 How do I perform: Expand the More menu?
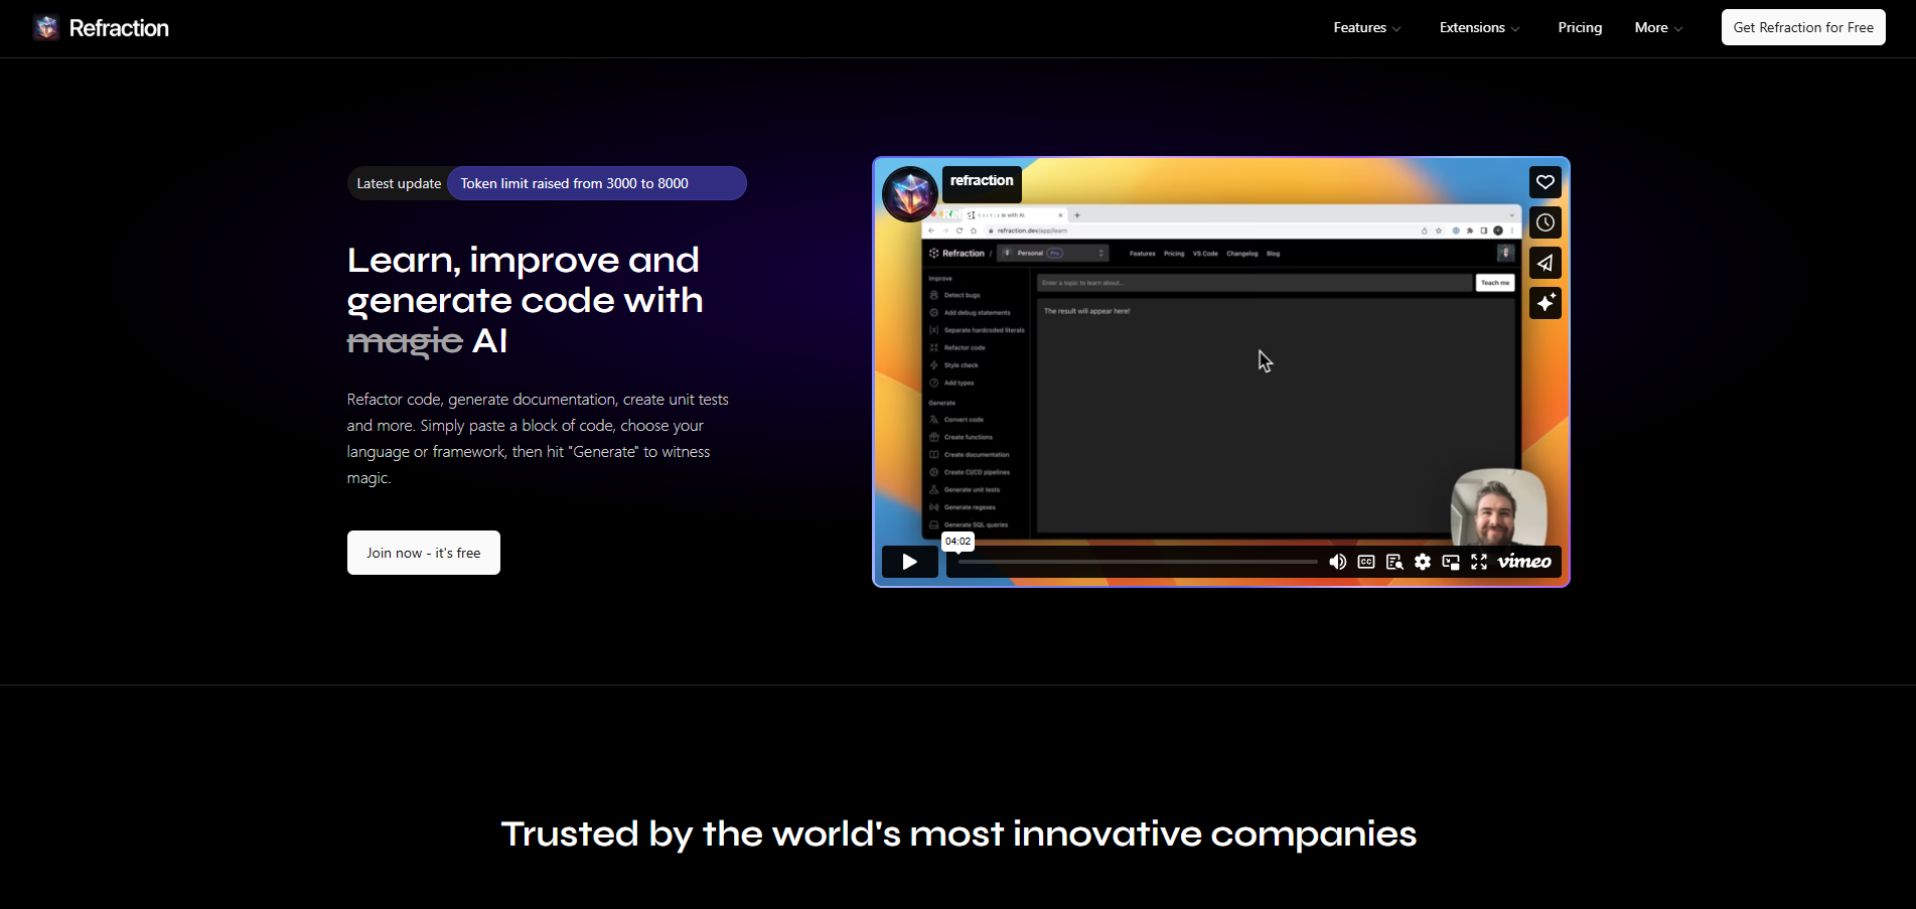point(1658,28)
